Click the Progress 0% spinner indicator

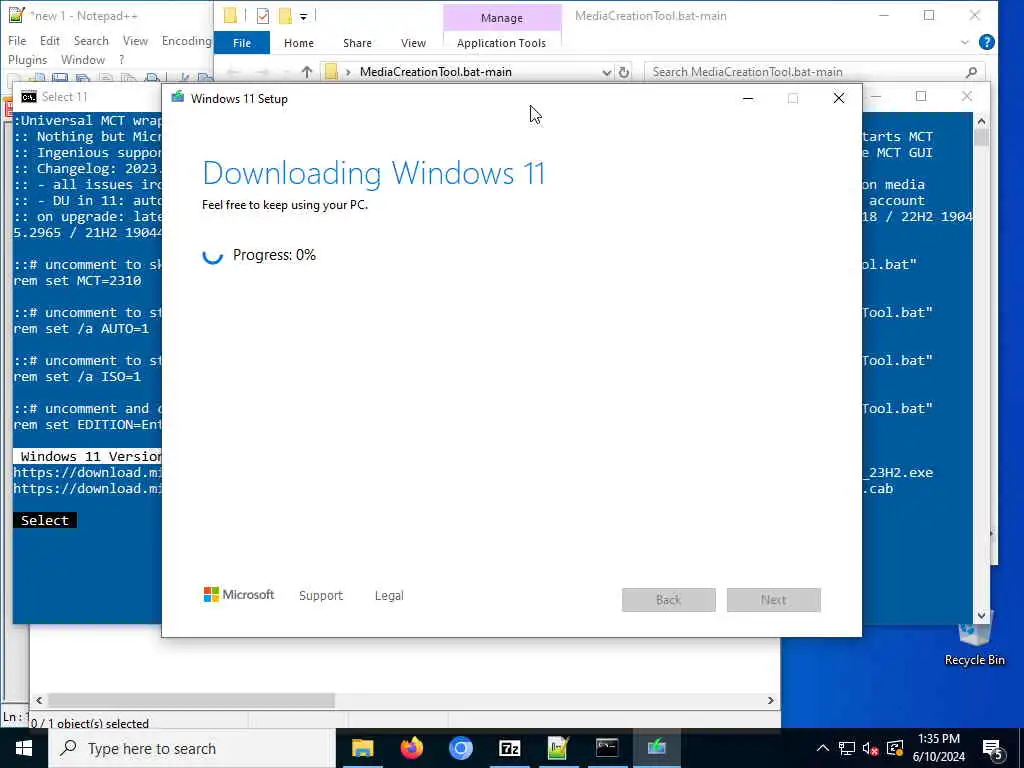212,255
